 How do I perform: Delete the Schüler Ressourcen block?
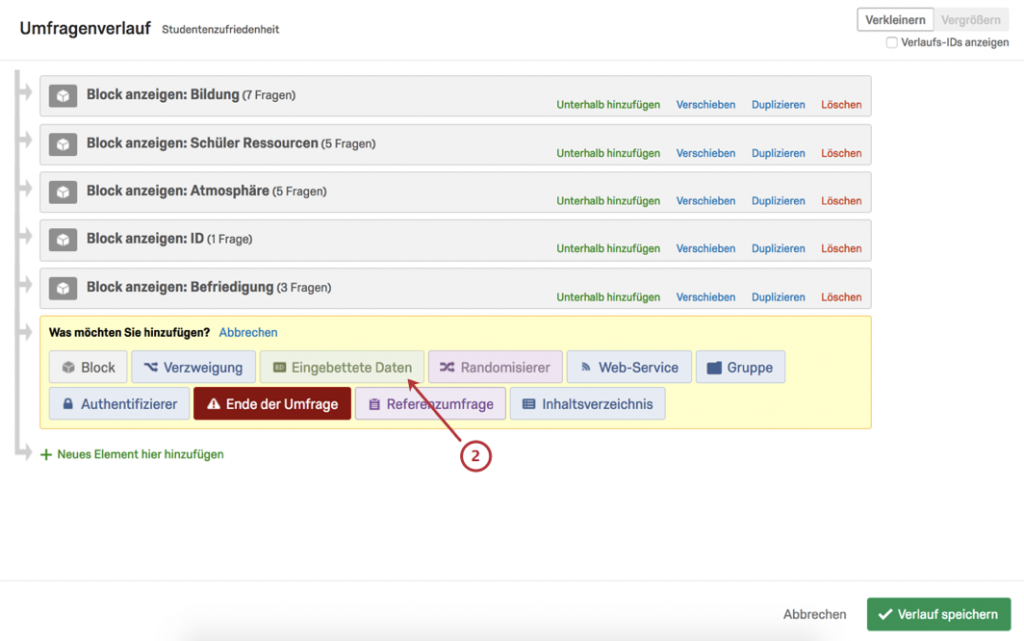coord(841,153)
